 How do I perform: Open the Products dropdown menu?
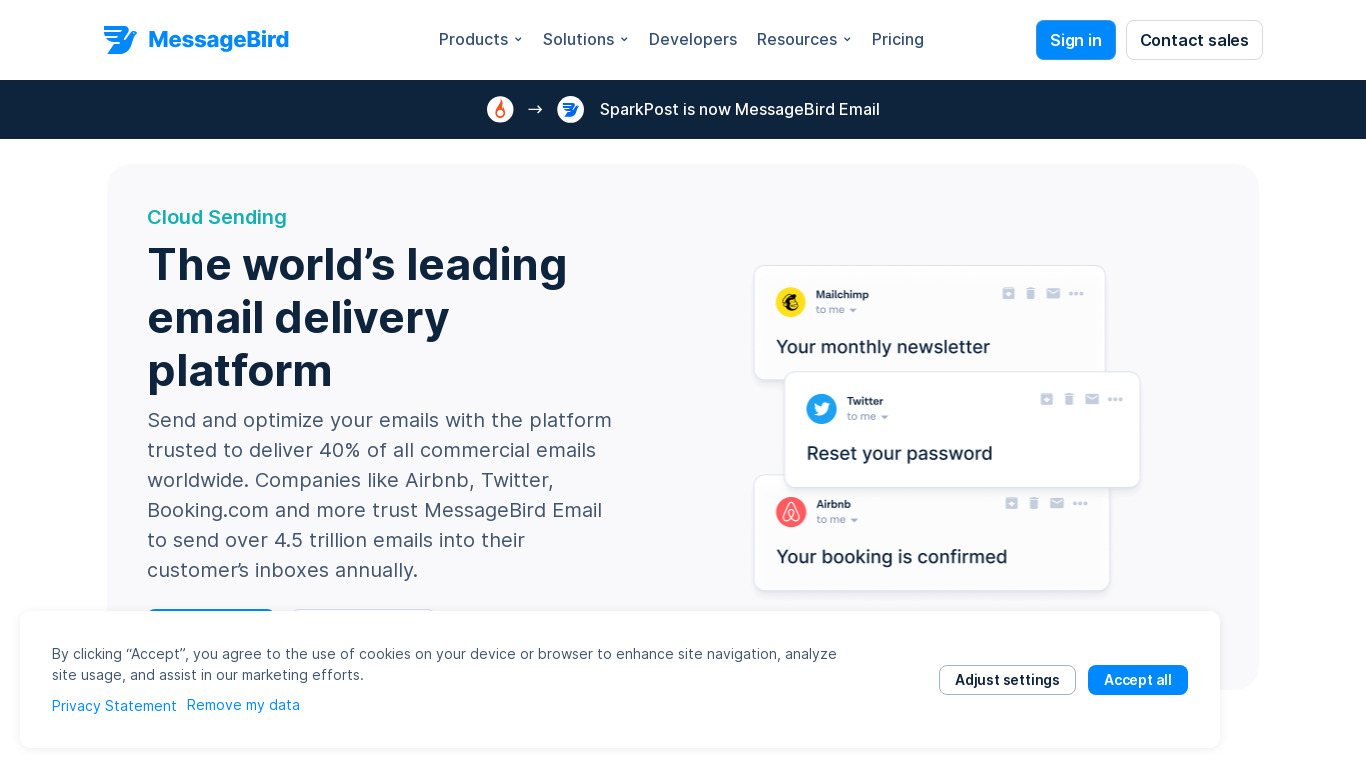480,40
